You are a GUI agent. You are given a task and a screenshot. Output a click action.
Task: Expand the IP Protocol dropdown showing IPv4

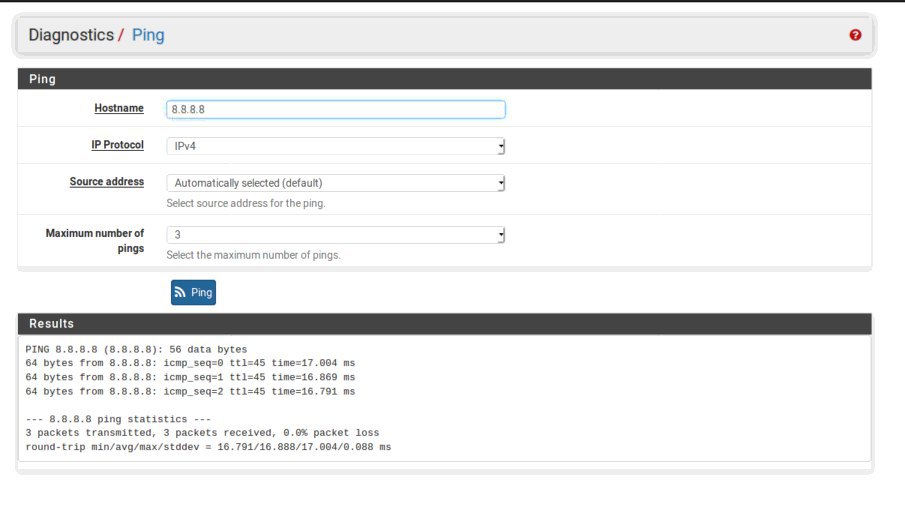(336, 146)
